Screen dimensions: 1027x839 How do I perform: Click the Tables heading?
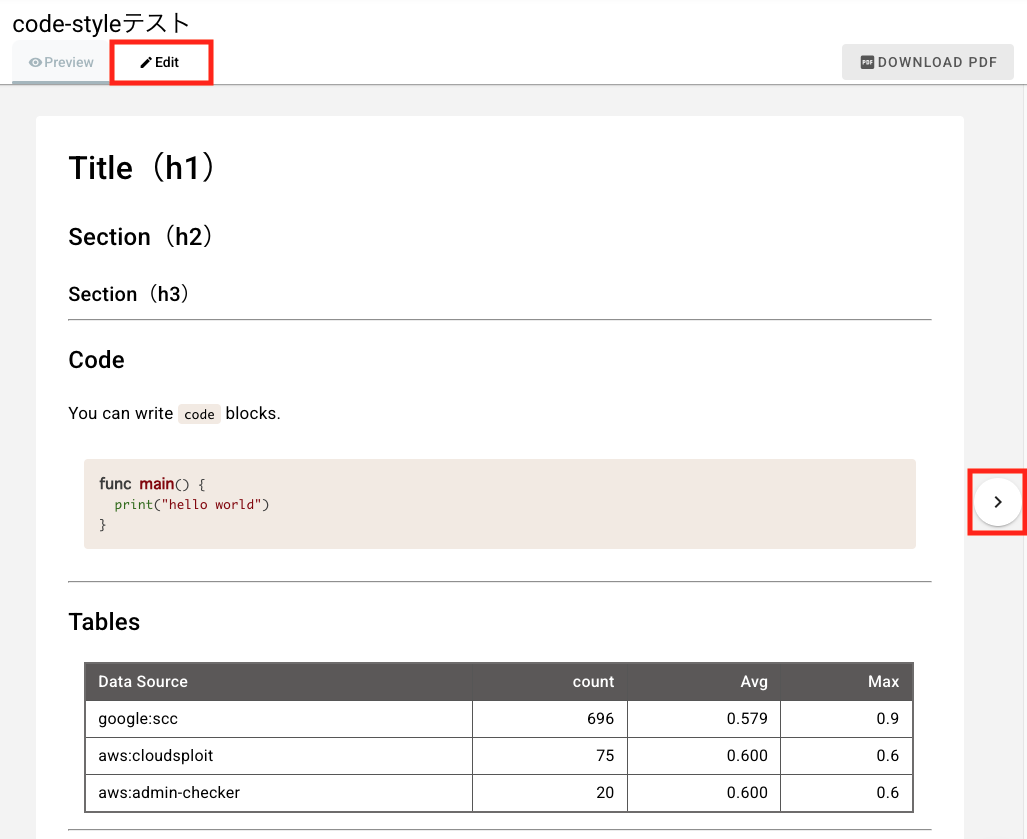click(x=104, y=622)
